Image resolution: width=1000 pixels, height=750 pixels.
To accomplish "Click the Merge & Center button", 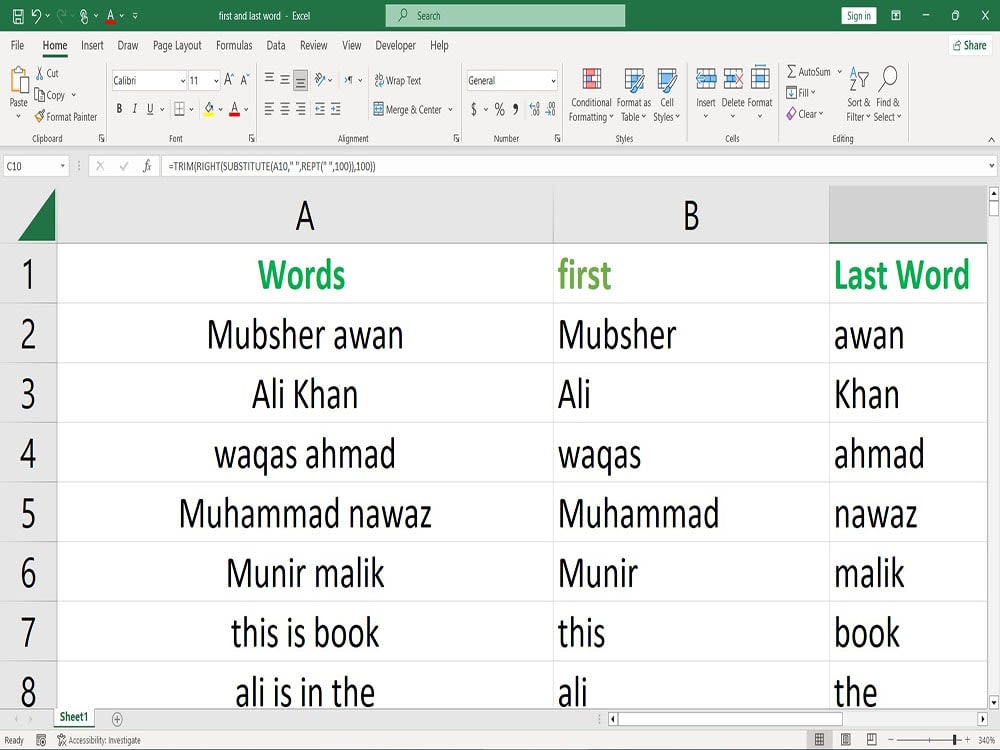I will [x=408, y=110].
